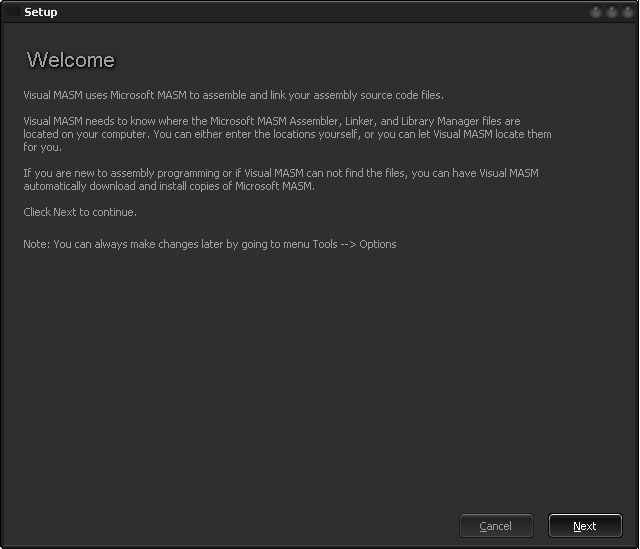Click the Next button to continue setup
640x549 pixels.
pyautogui.click(x=585, y=526)
